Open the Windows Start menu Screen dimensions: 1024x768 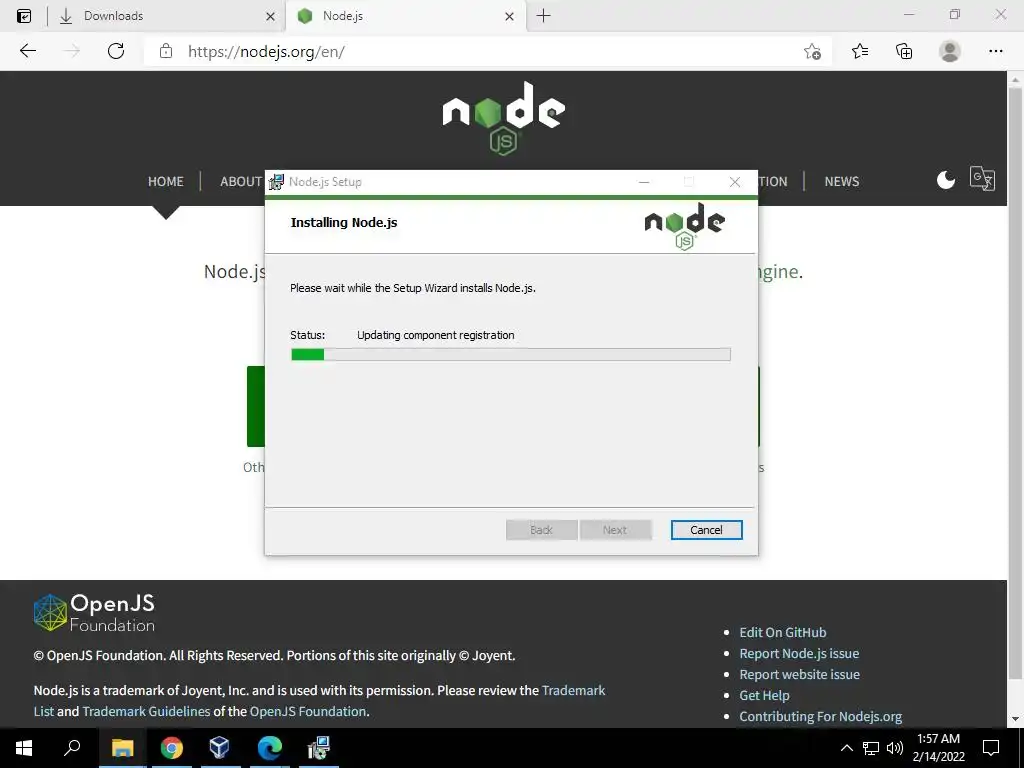tap(24, 748)
